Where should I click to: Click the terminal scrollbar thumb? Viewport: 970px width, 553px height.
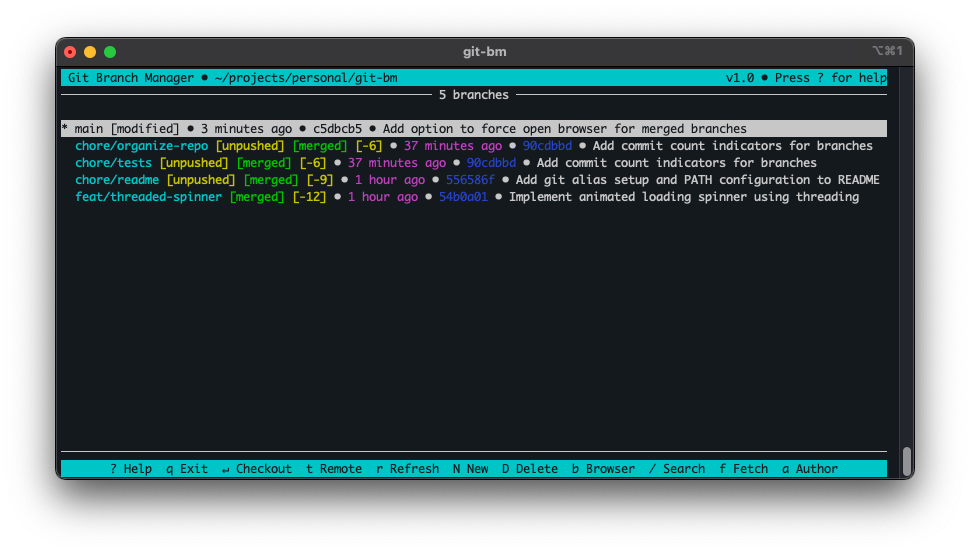(907, 462)
